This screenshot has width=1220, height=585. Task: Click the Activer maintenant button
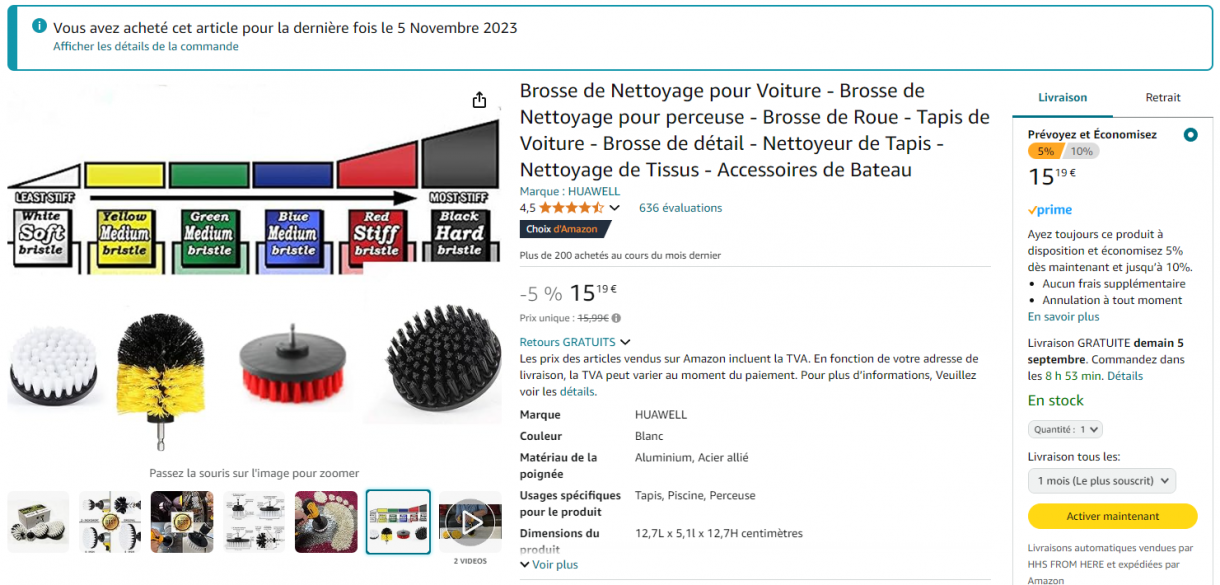pyautogui.click(x=1112, y=516)
